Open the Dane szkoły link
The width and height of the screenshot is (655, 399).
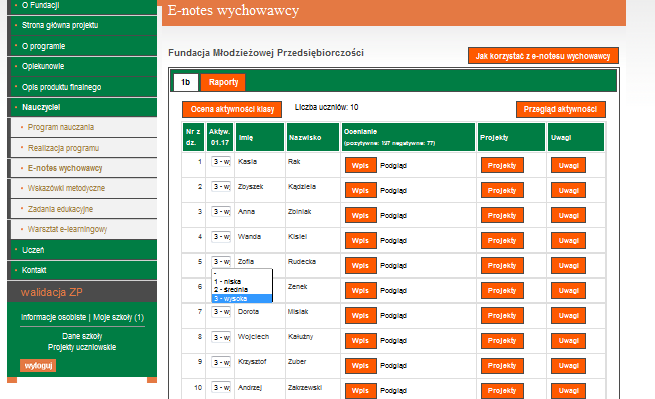[82, 336]
